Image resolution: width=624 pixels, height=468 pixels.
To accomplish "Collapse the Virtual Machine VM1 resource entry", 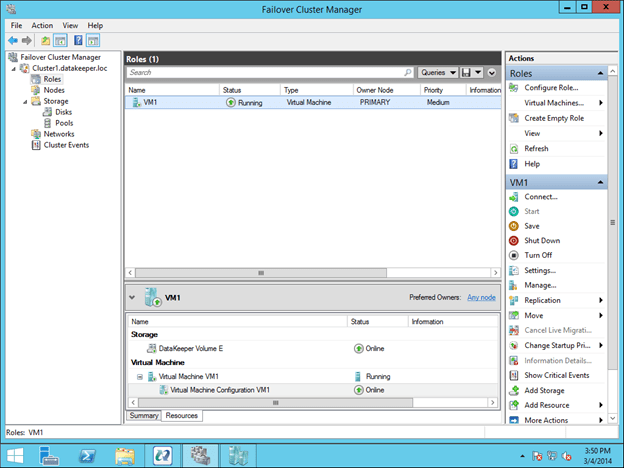I will 140,376.
